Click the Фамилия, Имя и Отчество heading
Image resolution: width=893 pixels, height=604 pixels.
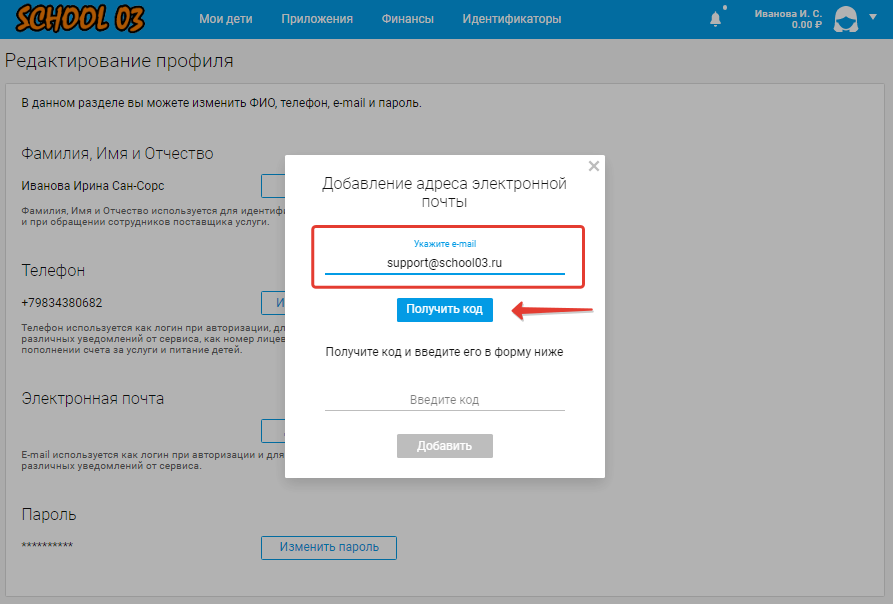(x=117, y=154)
